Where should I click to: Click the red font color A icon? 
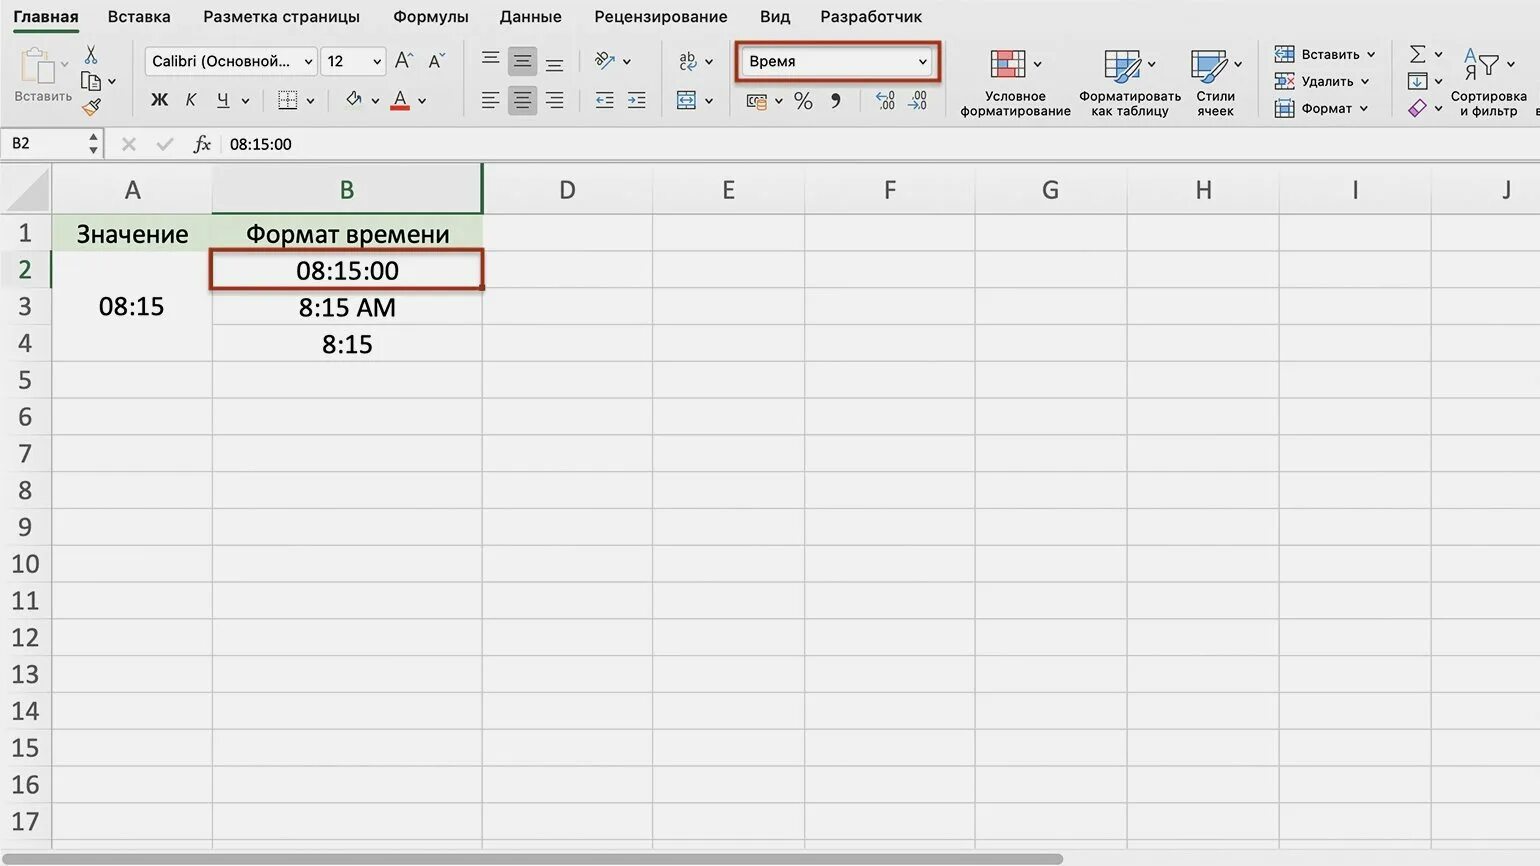400,100
